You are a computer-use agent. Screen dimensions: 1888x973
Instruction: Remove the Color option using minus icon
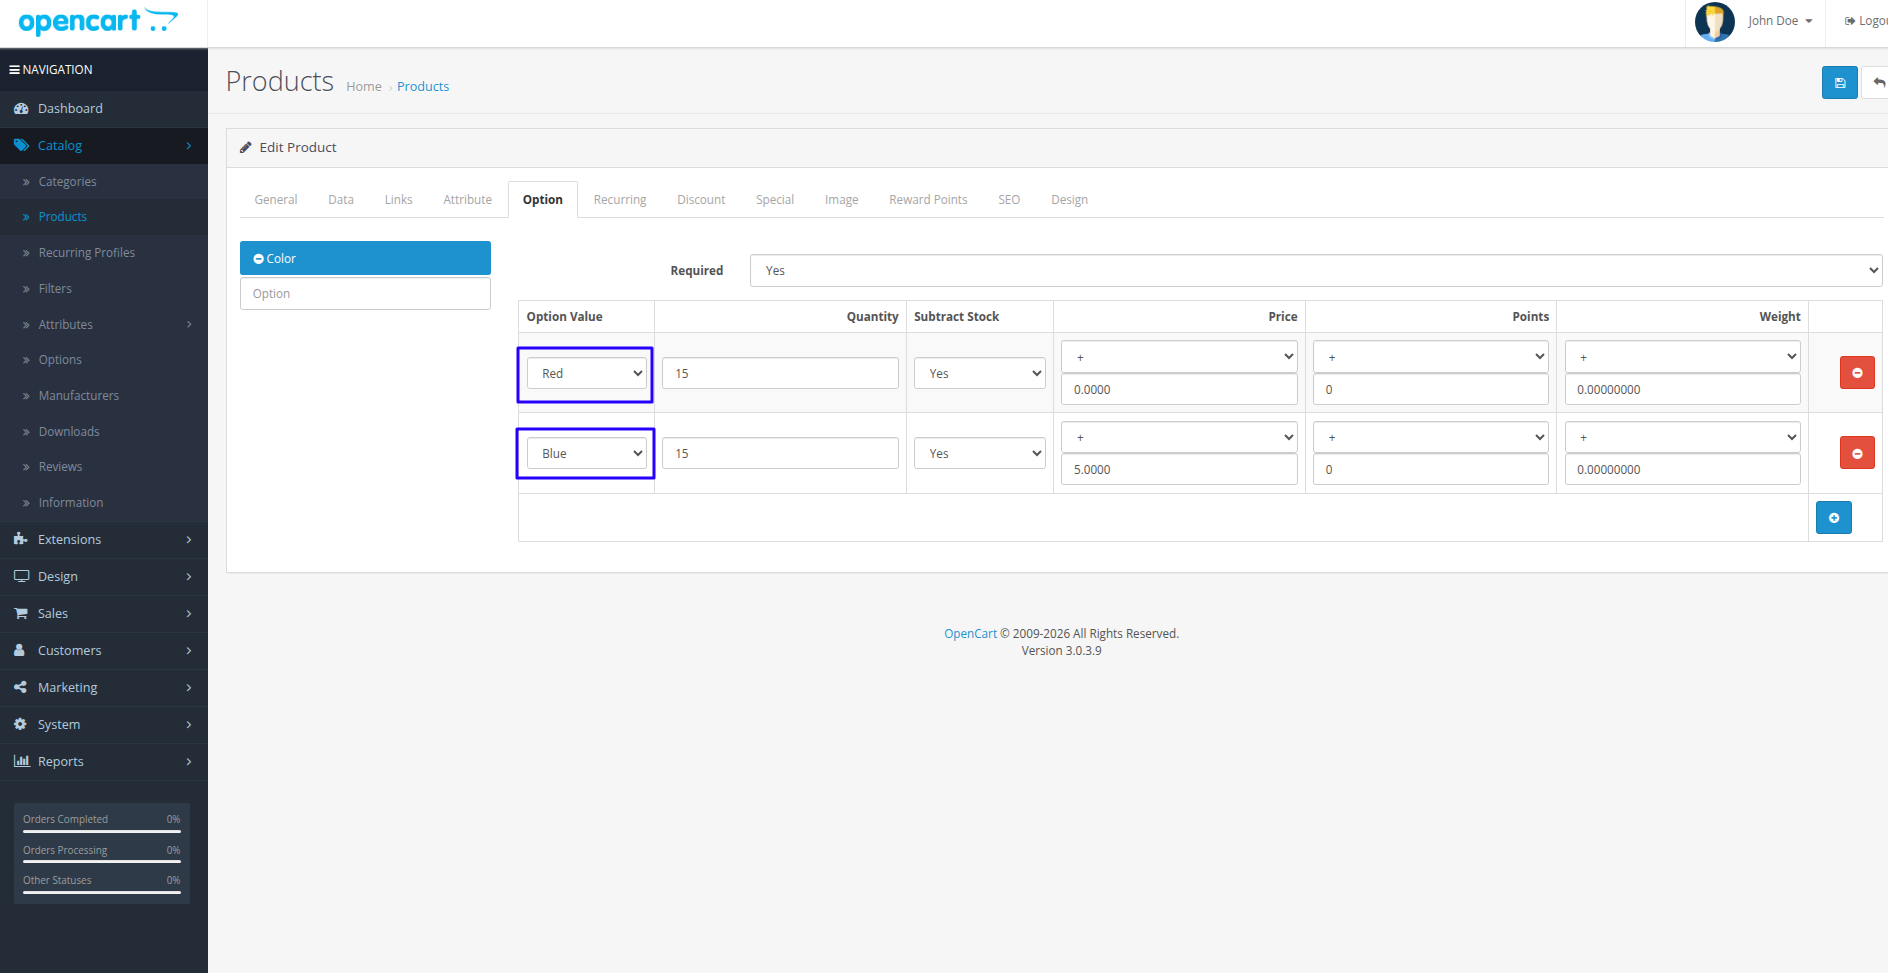[x=258, y=259]
